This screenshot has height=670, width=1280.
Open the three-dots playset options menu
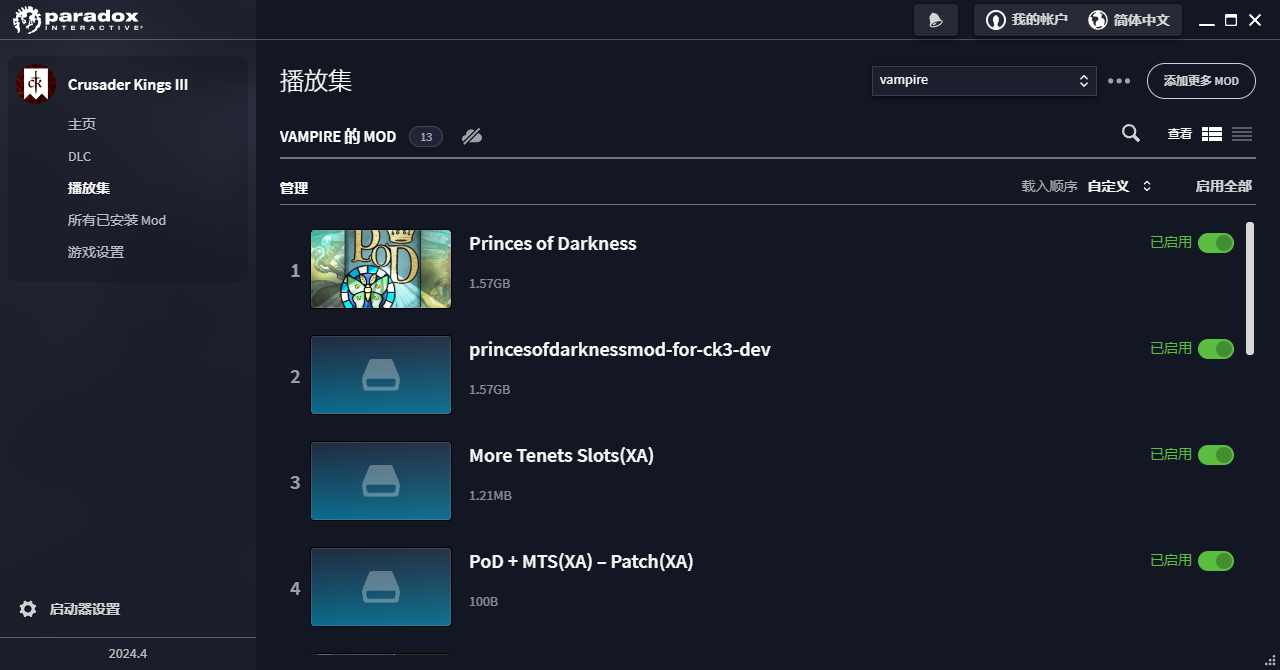[1119, 81]
